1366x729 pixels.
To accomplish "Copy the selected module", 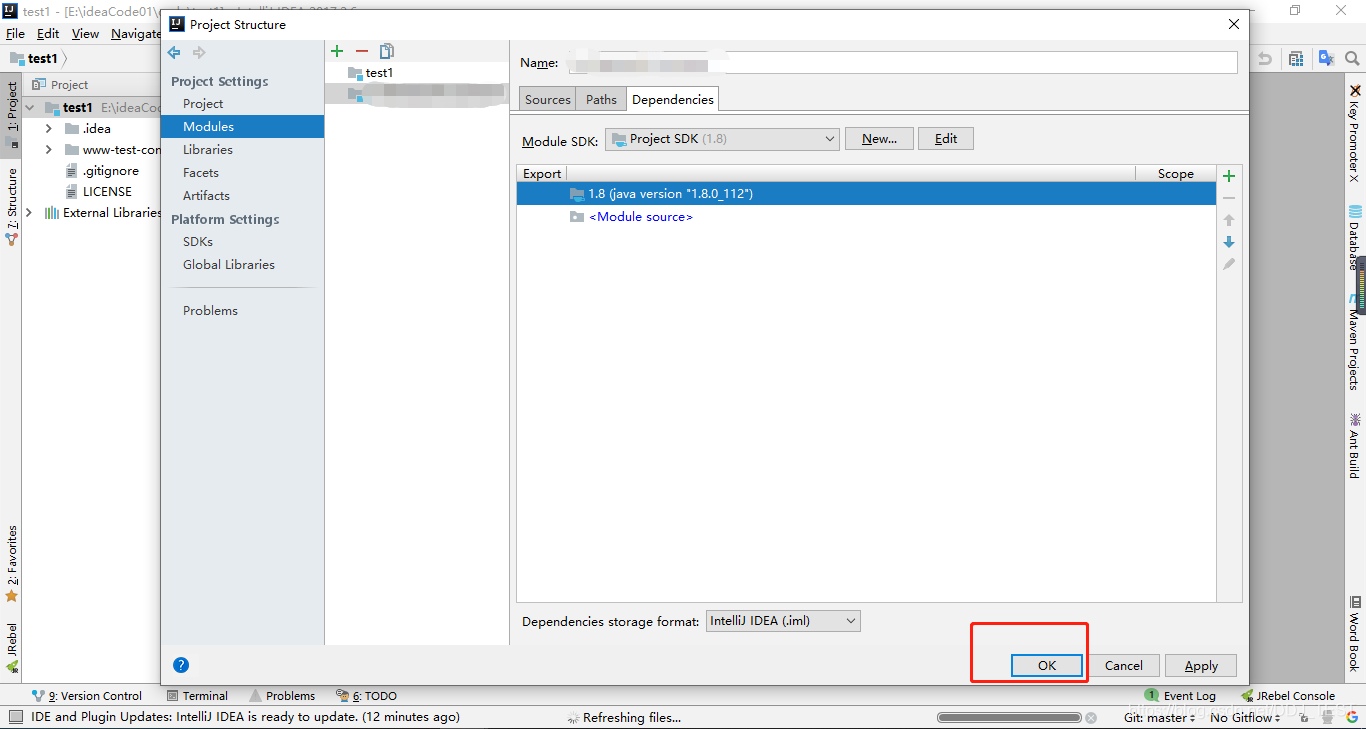I will (387, 51).
